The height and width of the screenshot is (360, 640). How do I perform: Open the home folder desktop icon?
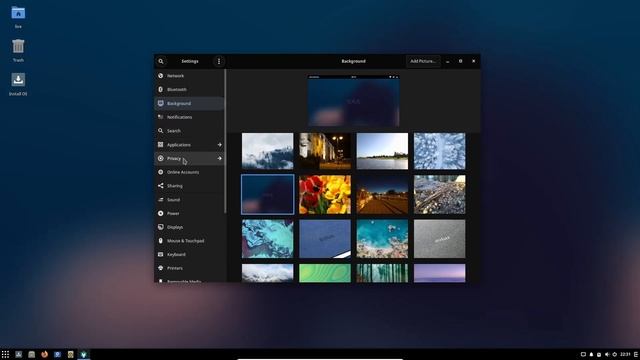tap(18, 17)
